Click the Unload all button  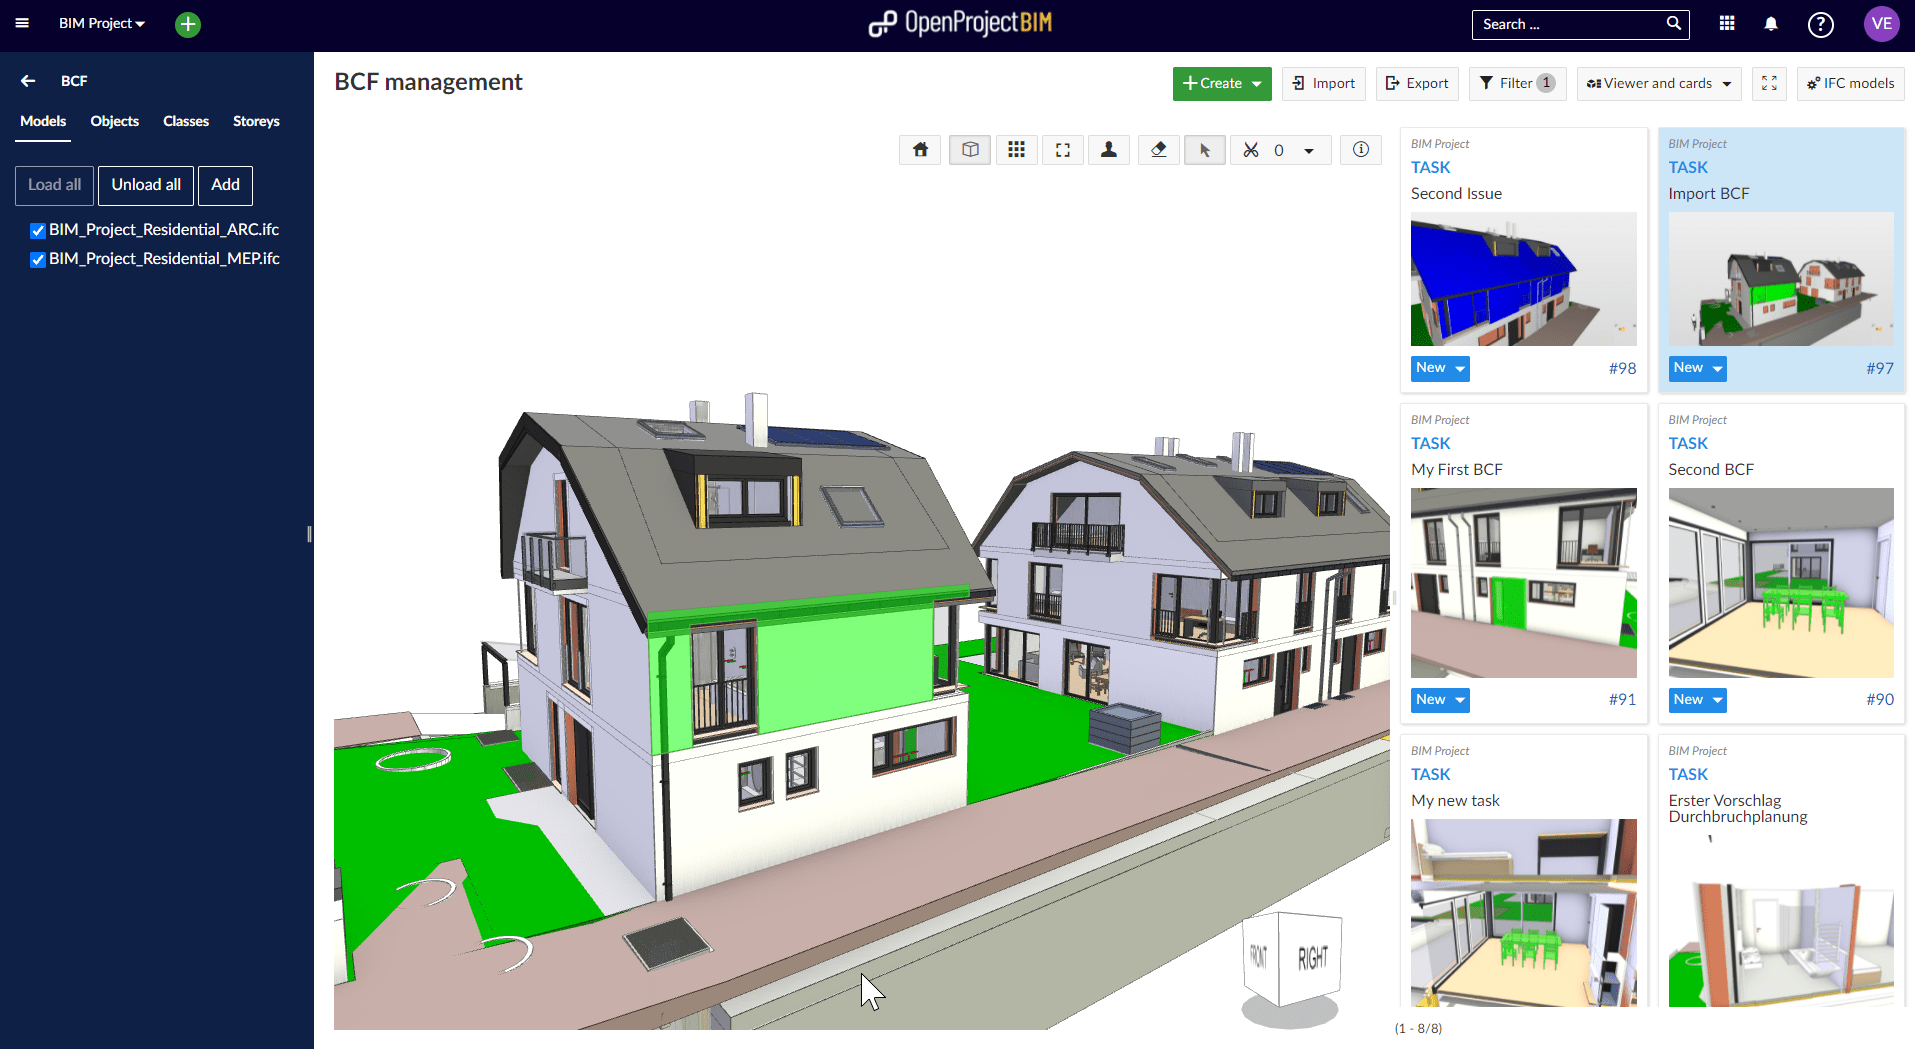tap(146, 185)
